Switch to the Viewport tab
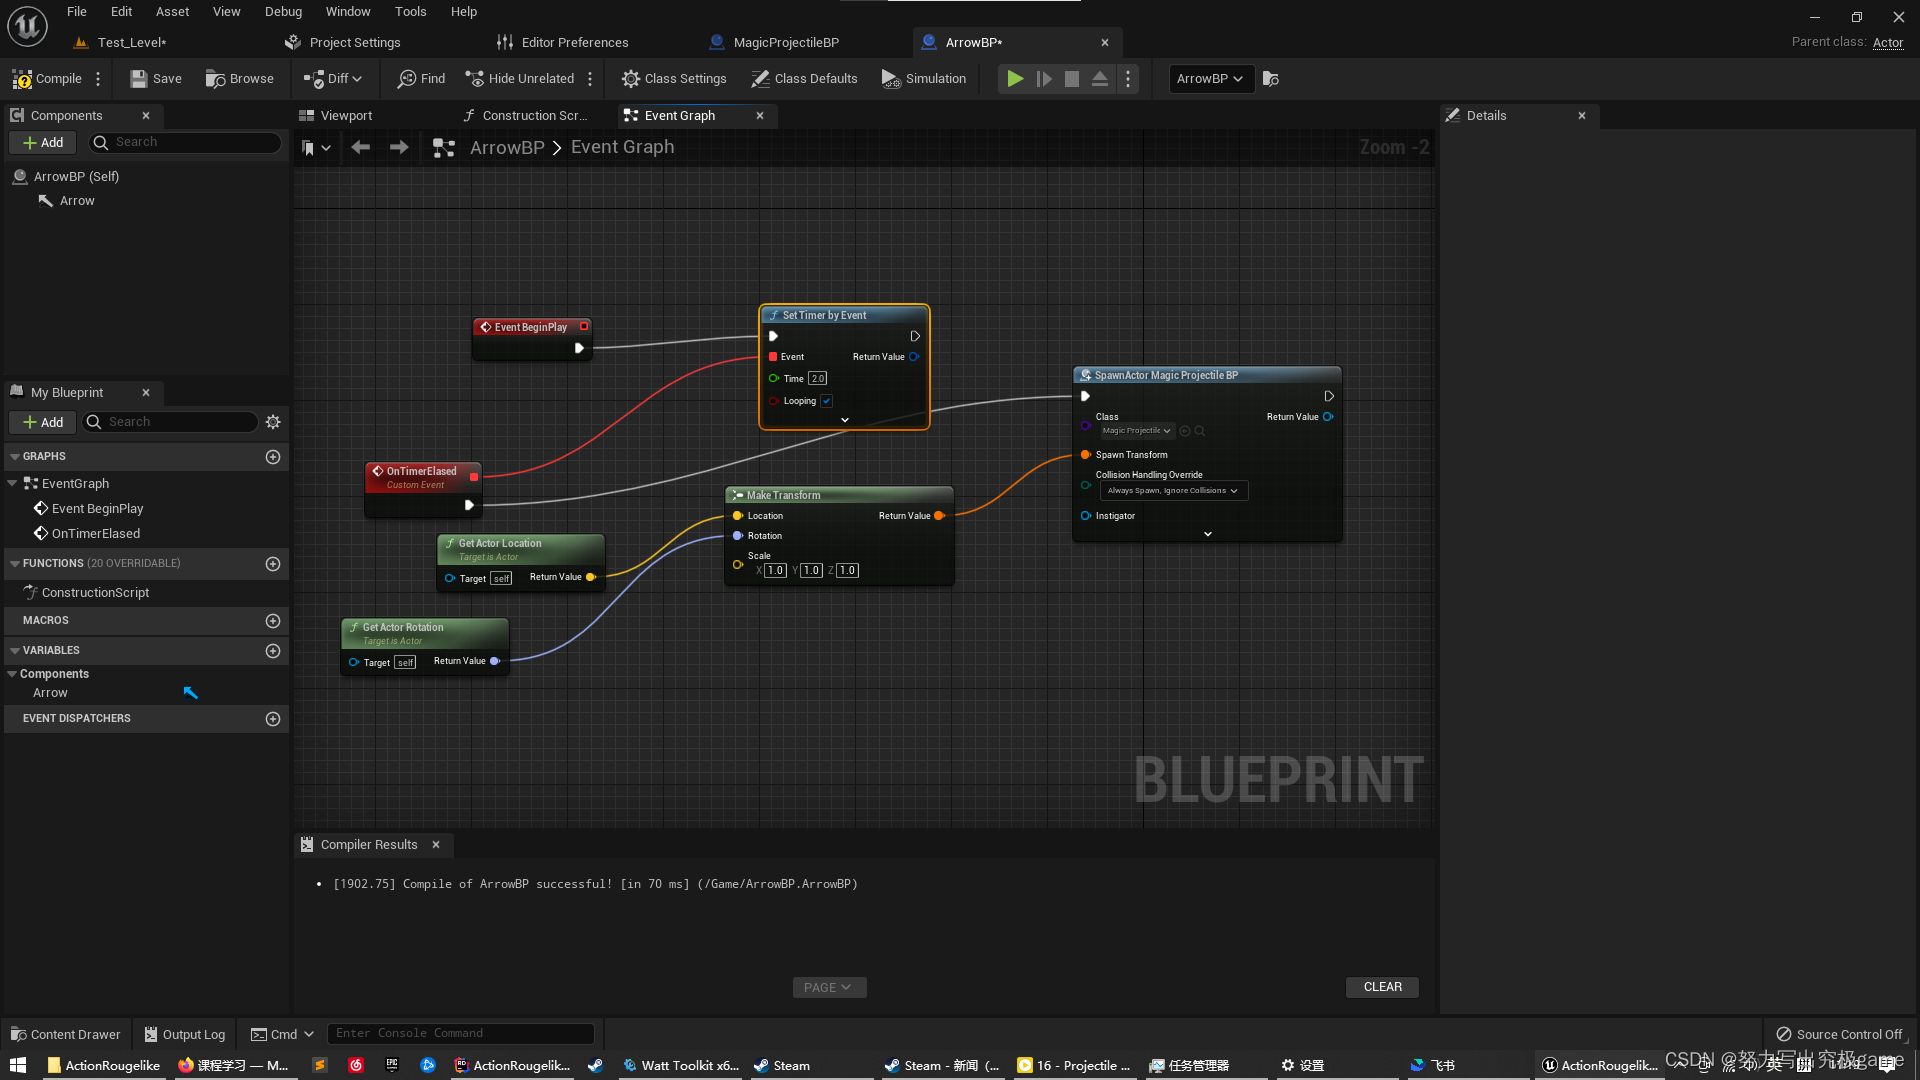1920x1080 pixels. pos(345,116)
